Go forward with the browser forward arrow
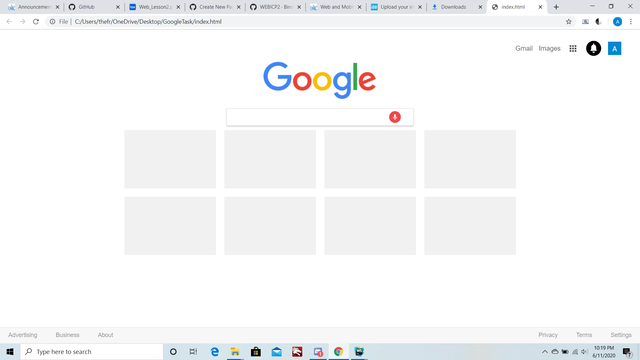The image size is (640, 360). click(22, 22)
